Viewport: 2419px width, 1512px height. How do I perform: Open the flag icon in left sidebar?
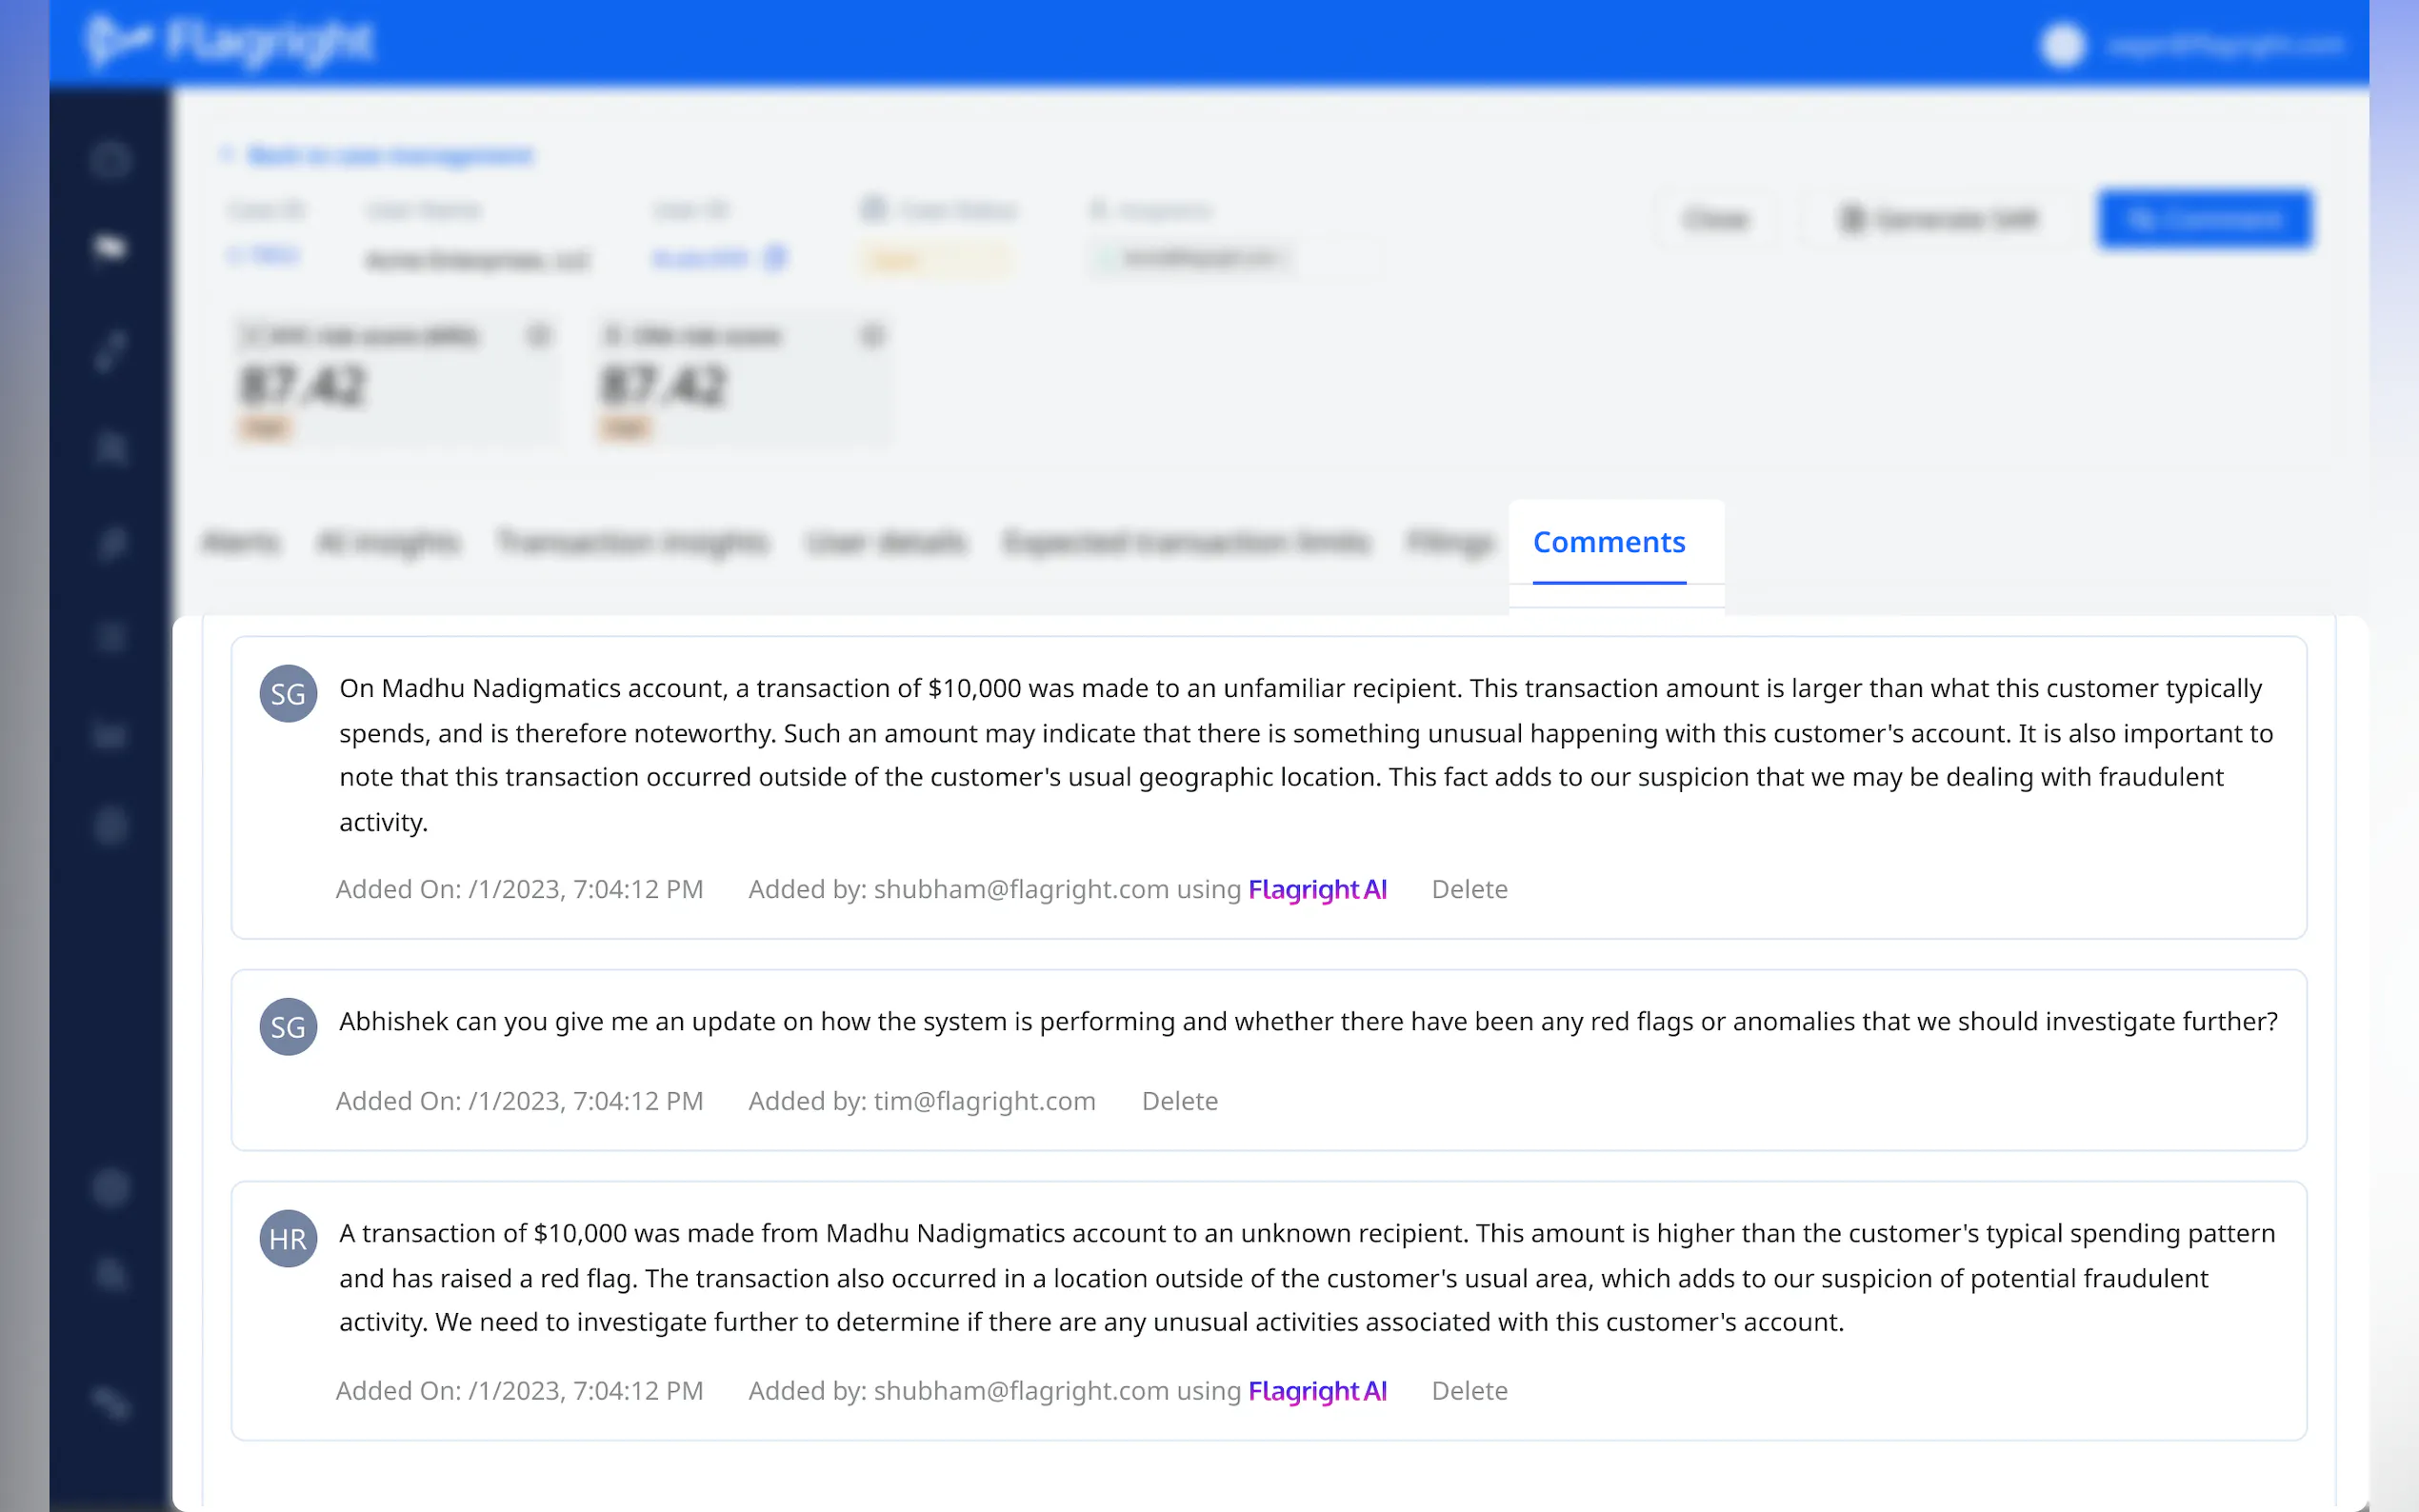point(110,246)
